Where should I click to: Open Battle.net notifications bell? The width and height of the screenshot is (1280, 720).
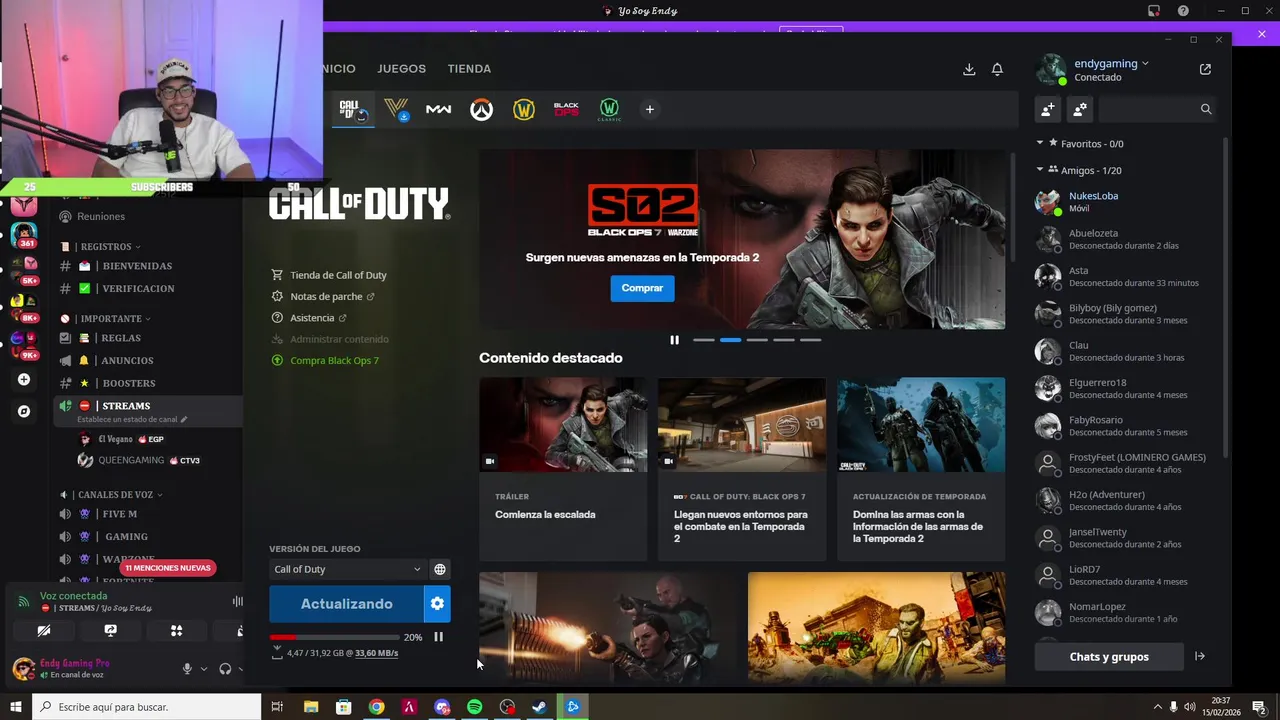[x=997, y=69]
